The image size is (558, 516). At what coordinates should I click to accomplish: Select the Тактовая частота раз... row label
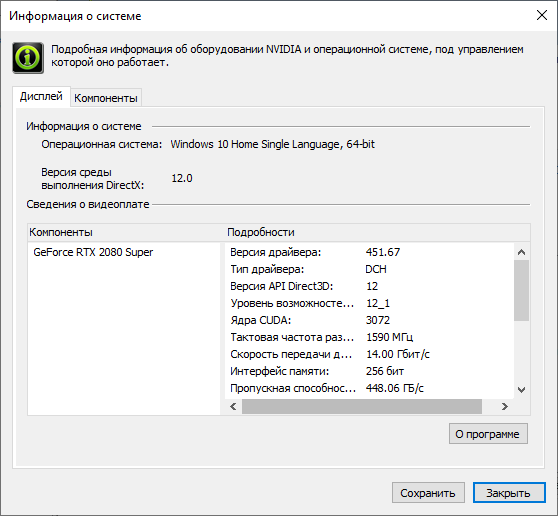292,337
